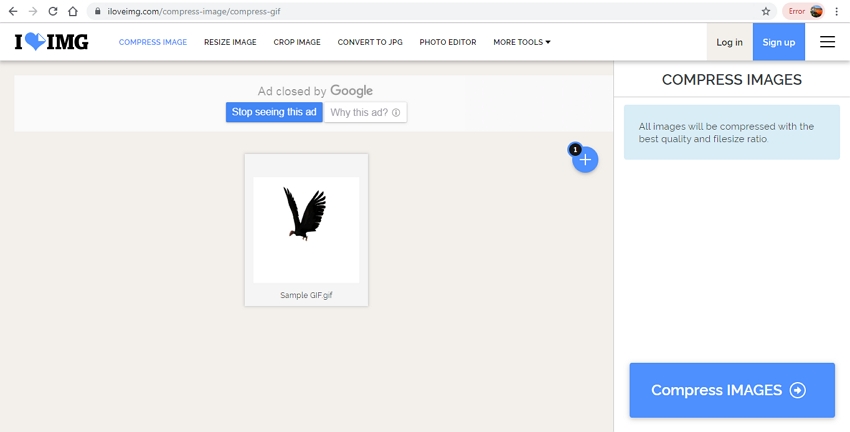
Task: Open the hamburger menu icon
Action: [x=827, y=42]
